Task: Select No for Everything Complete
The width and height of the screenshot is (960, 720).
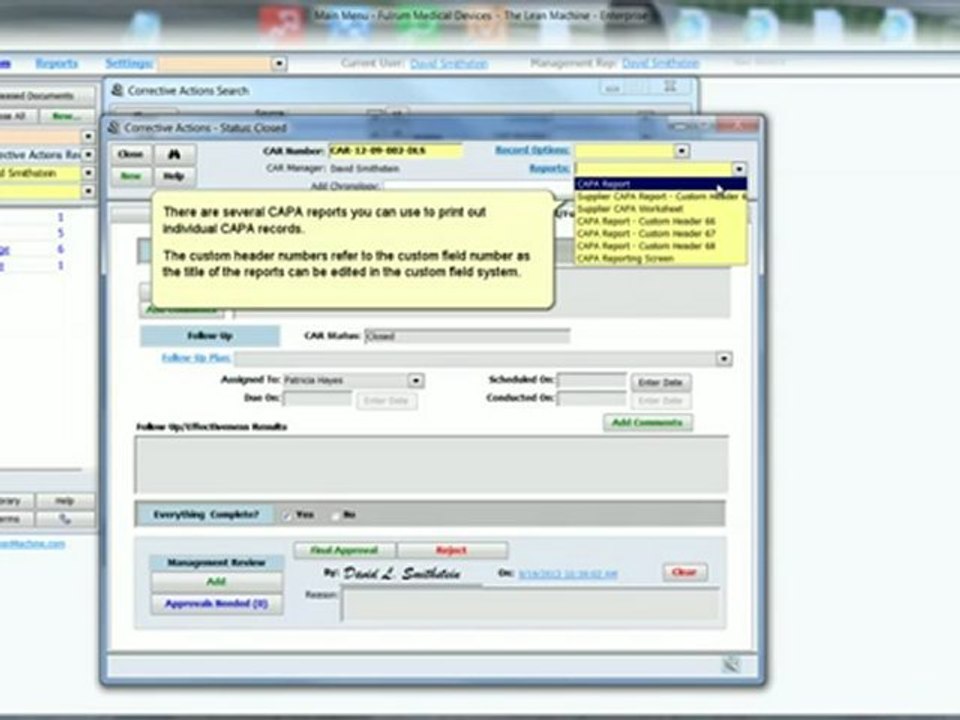Action: [334, 516]
